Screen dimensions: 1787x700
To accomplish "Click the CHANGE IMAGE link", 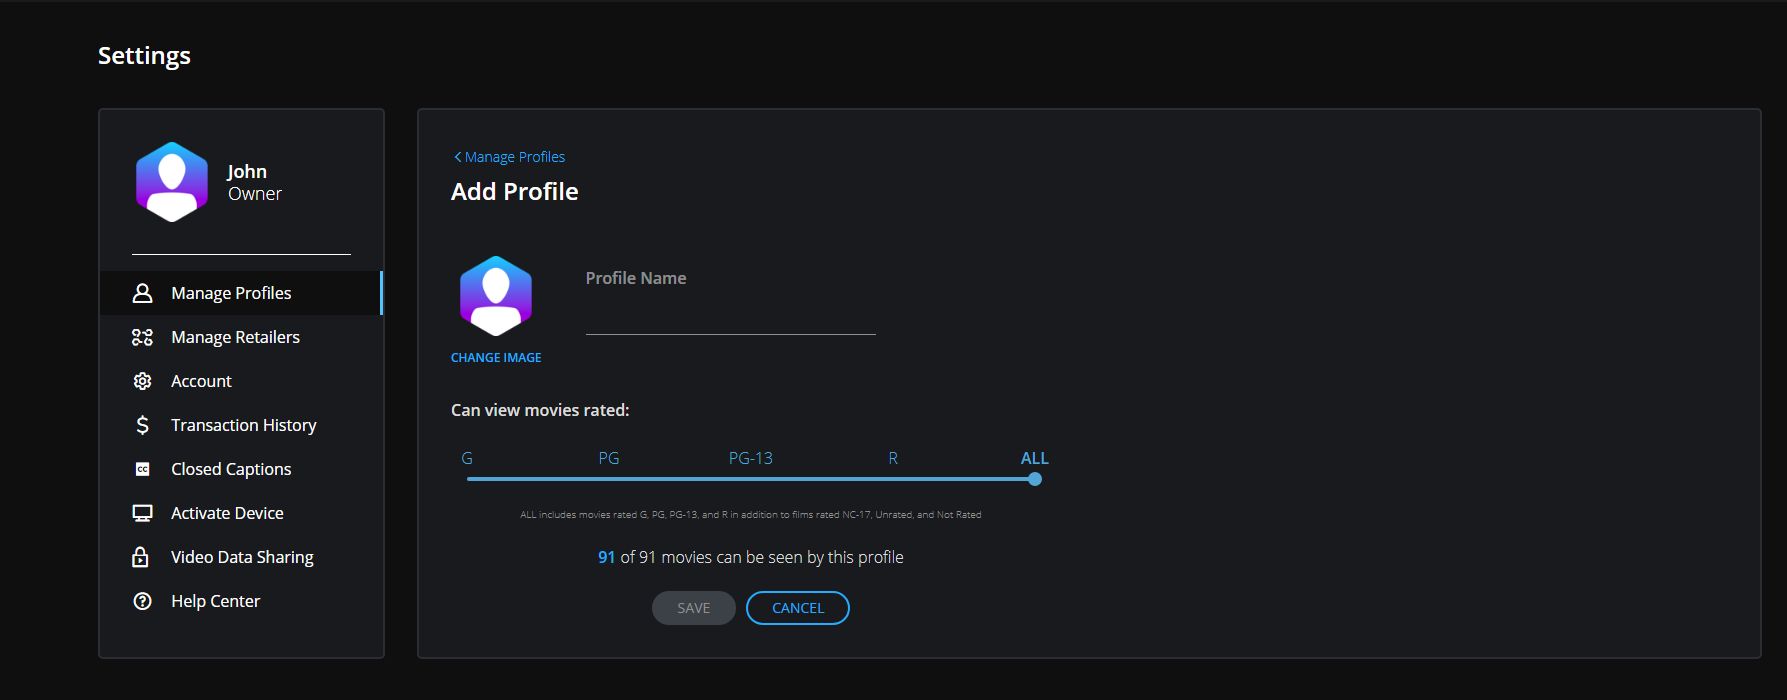I will [x=496, y=357].
